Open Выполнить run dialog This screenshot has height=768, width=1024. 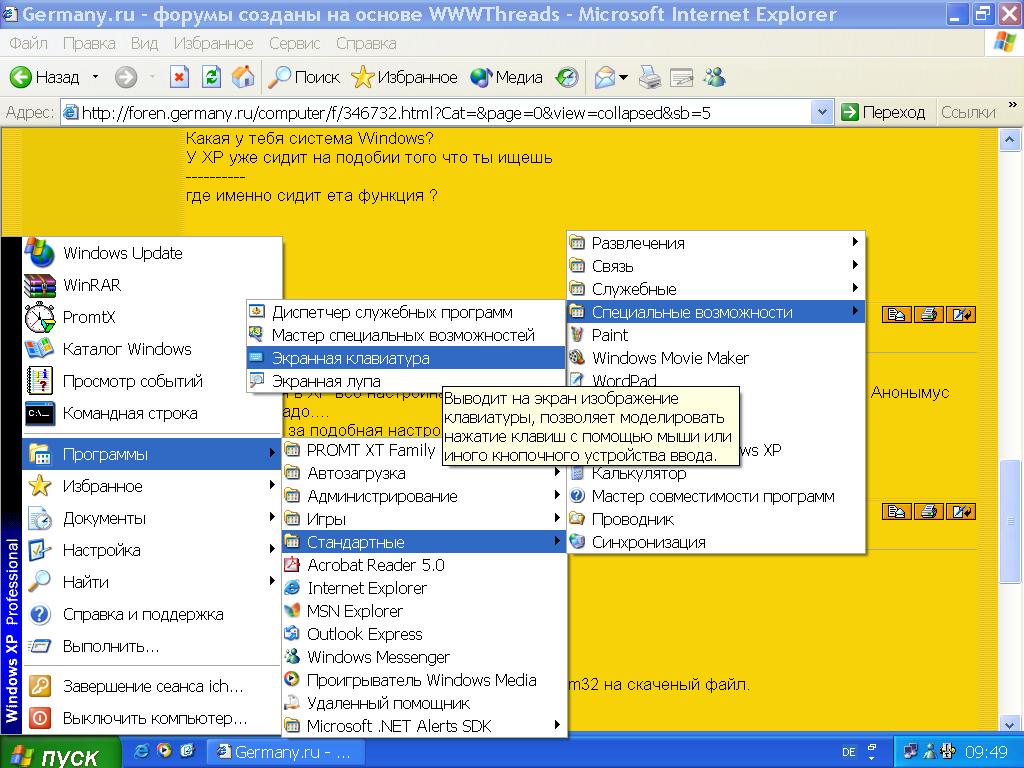tap(152, 646)
